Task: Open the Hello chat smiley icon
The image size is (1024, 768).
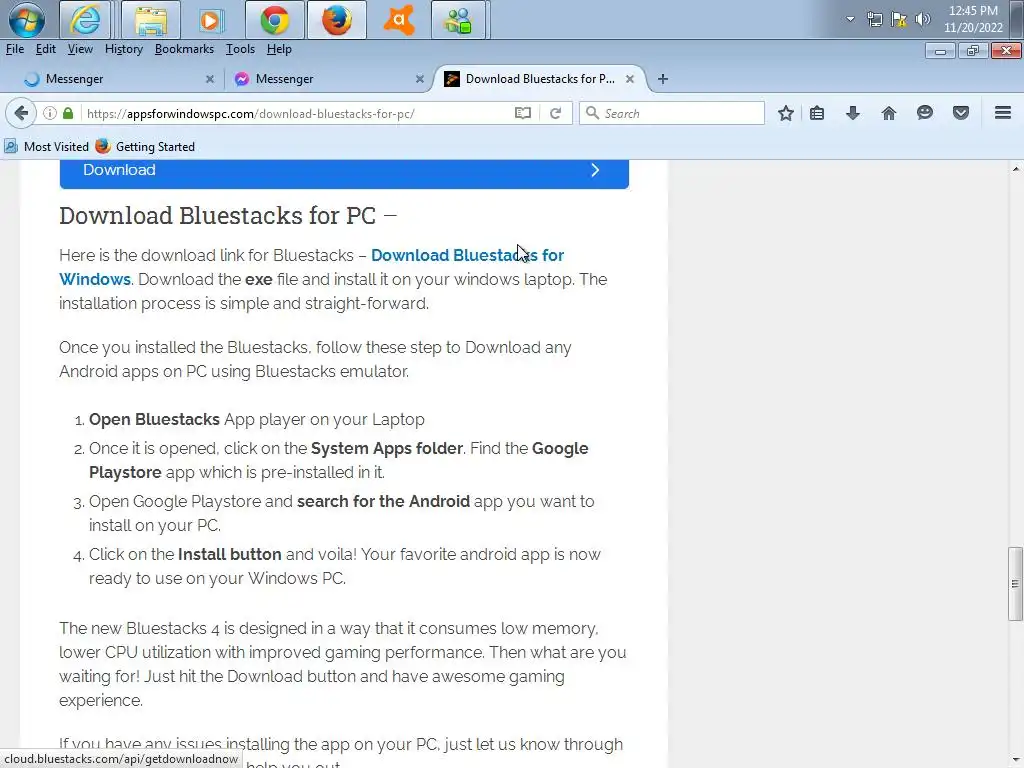Action: (924, 113)
